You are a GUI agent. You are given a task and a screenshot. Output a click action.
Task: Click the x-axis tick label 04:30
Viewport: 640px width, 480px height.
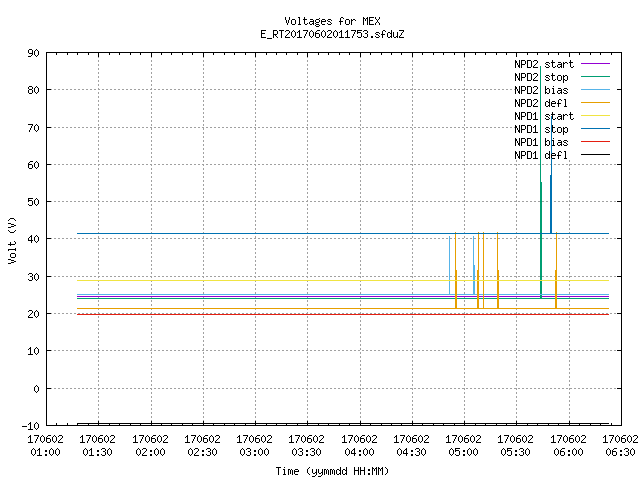coord(411,452)
